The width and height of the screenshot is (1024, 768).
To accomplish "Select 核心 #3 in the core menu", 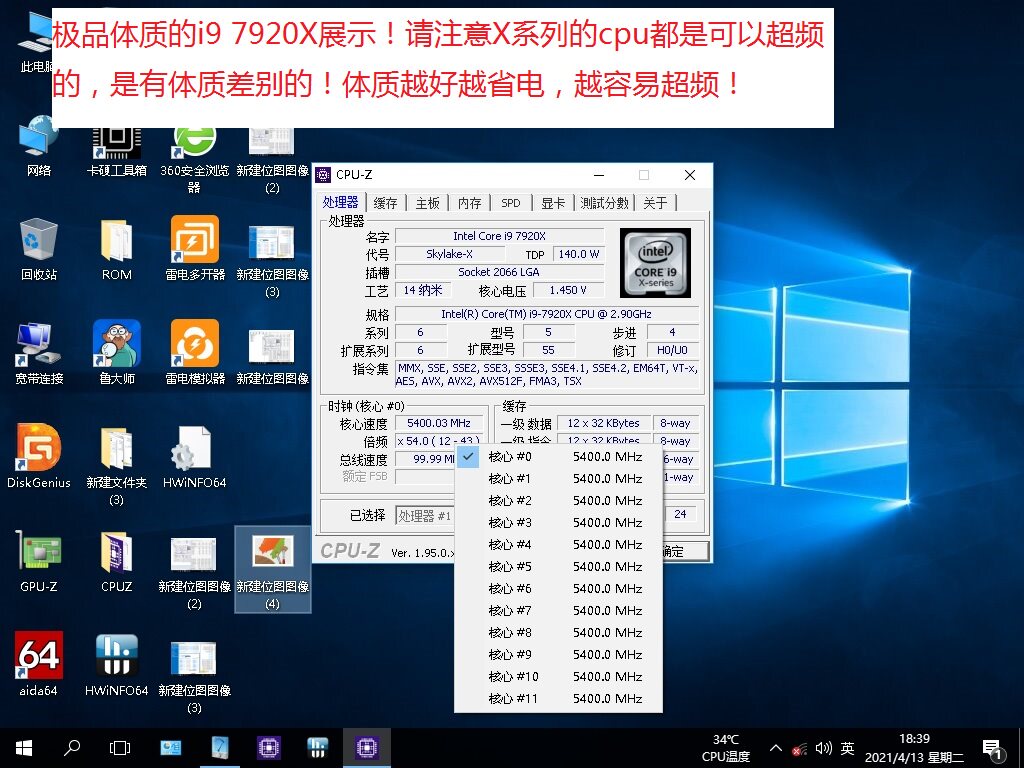I will coord(558,522).
